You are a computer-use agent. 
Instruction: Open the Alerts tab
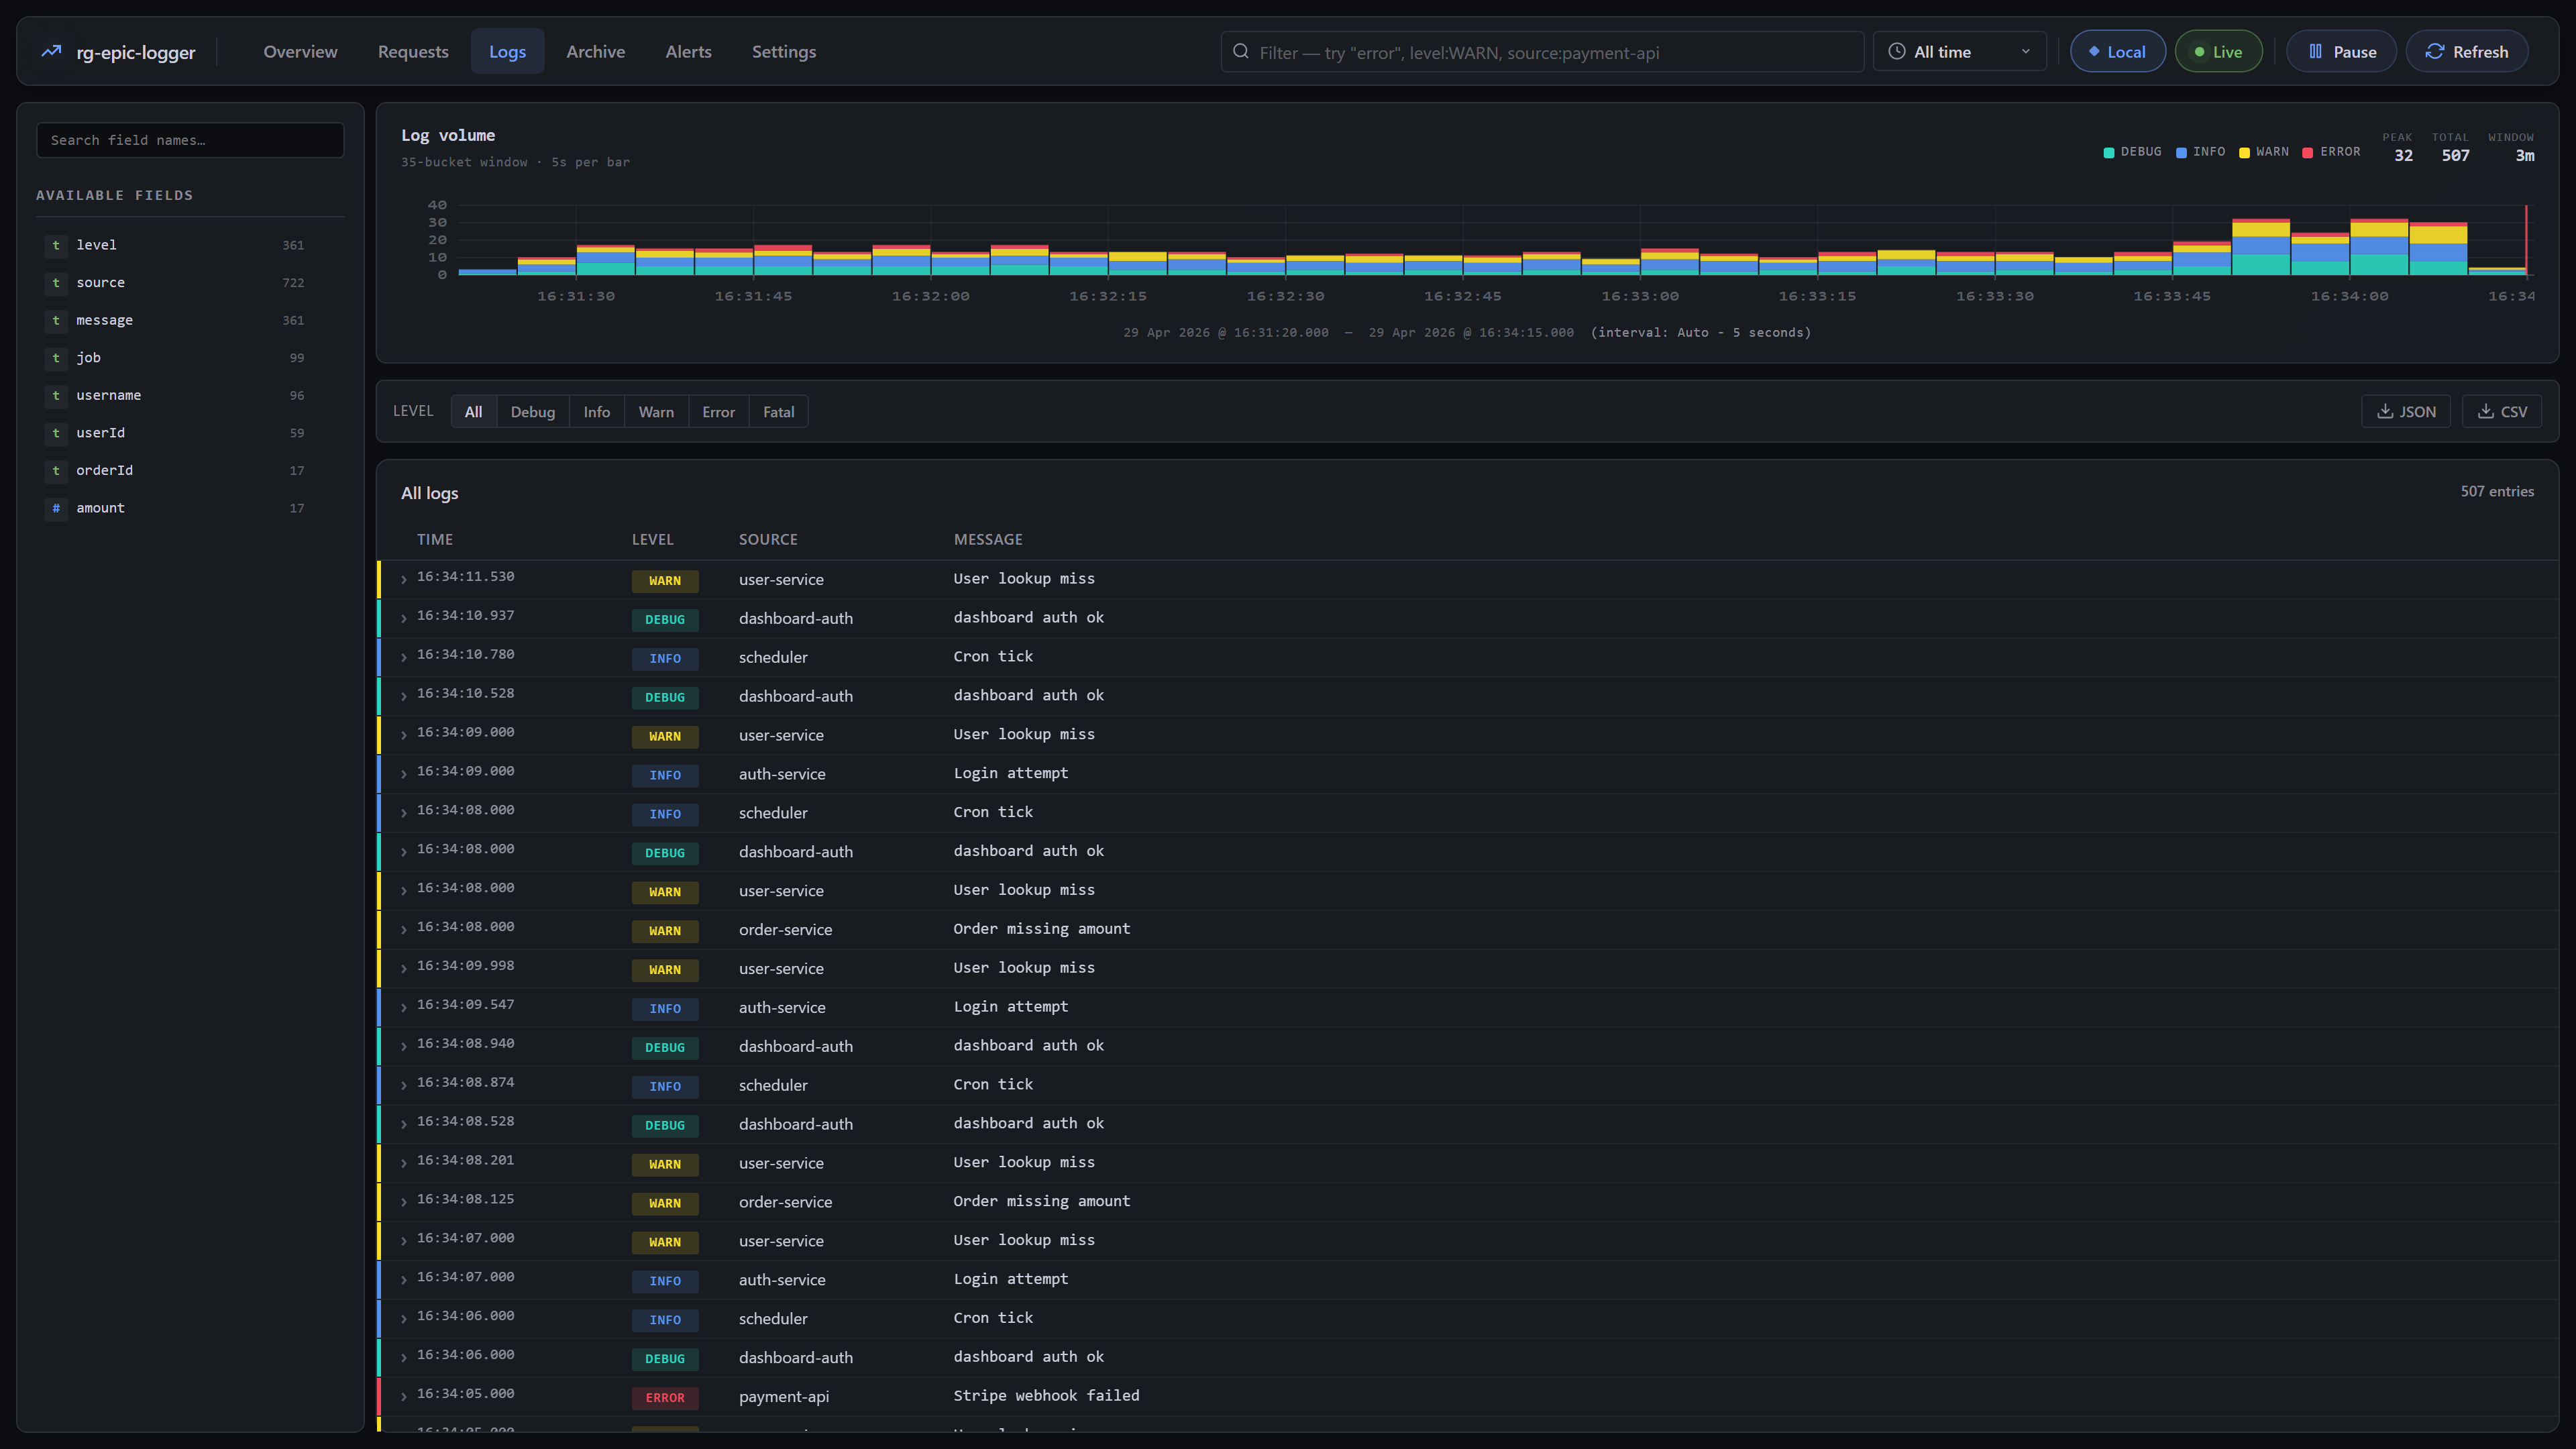pos(688,51)
